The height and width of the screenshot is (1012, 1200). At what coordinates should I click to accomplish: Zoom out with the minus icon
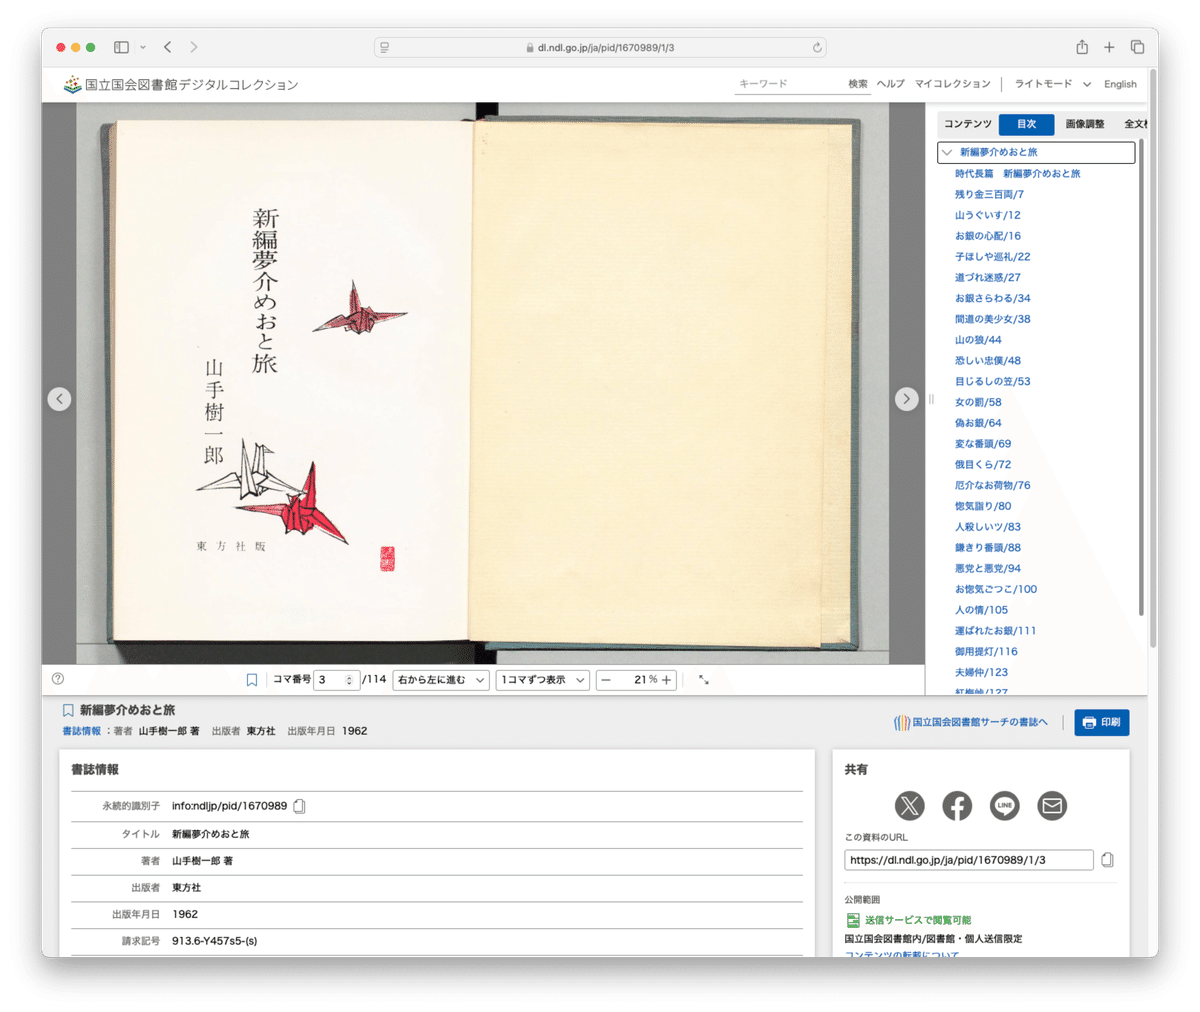click(606, 680)
